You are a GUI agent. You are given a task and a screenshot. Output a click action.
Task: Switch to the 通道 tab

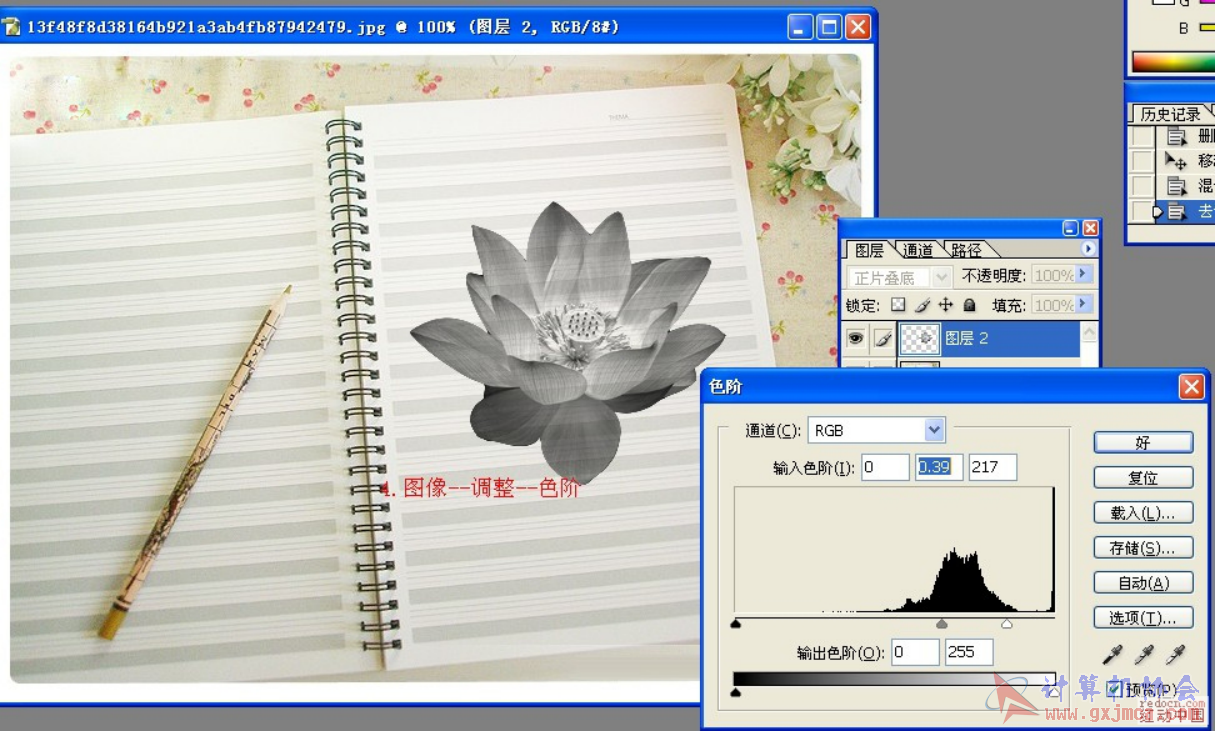tap(917, 250)
